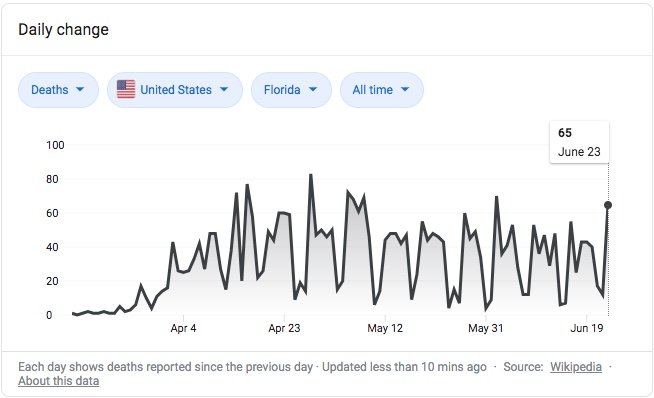Click the 65 June 23 tooltip

pos(579,142)
